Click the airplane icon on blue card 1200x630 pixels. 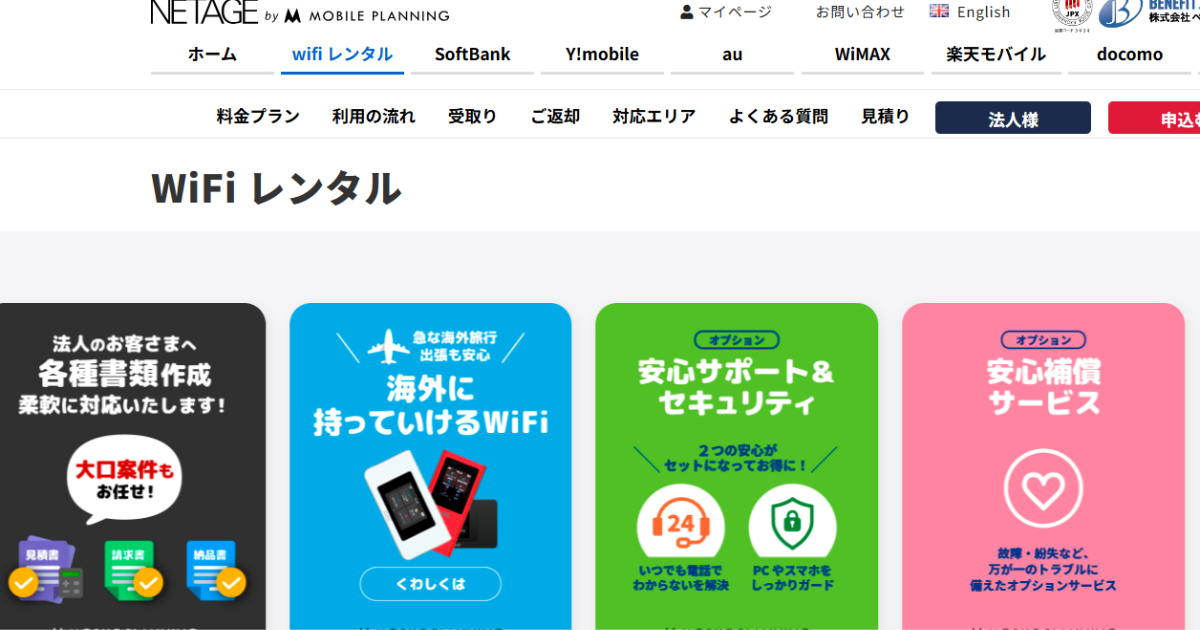pos(389,349)
